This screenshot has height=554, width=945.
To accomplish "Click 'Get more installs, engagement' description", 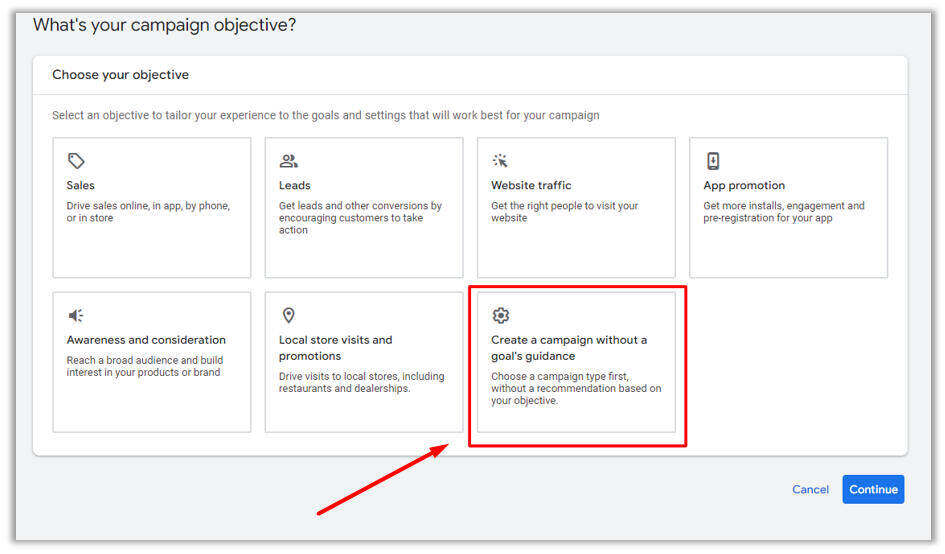I will pos(783,212).
